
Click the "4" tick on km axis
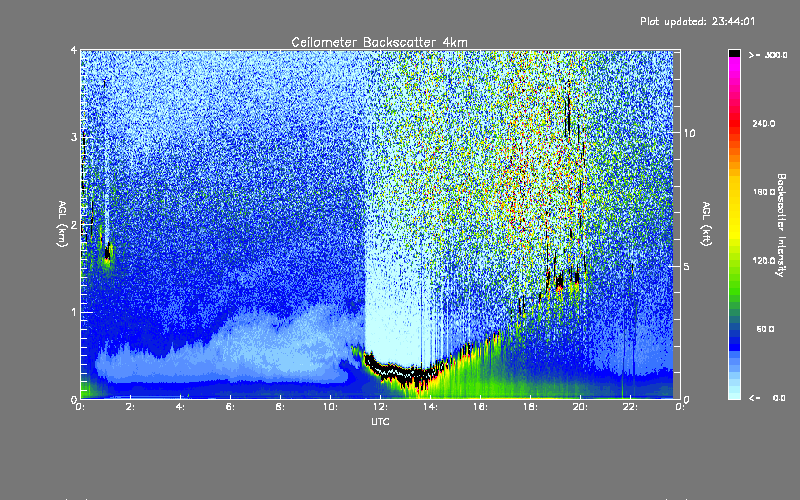click(x=74, y=50)
